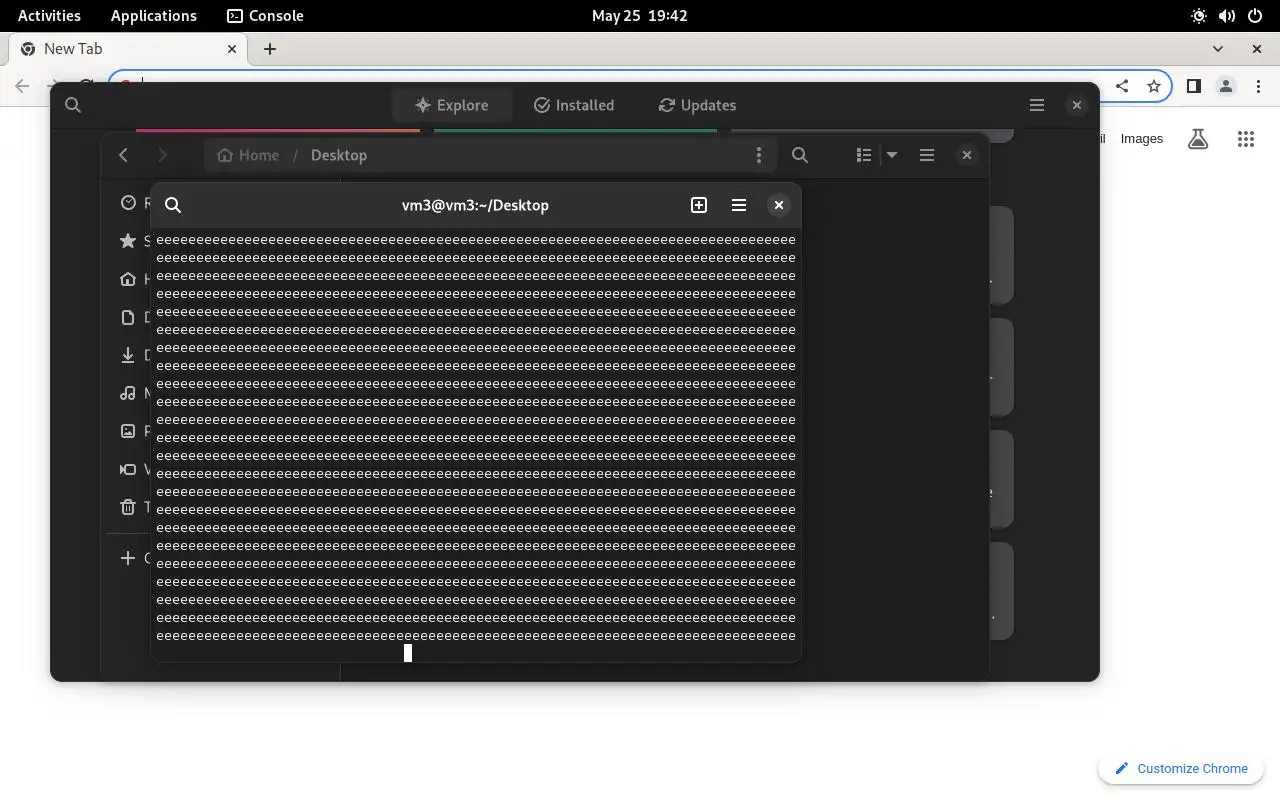Search files in Files window

[x=800, y=155]
